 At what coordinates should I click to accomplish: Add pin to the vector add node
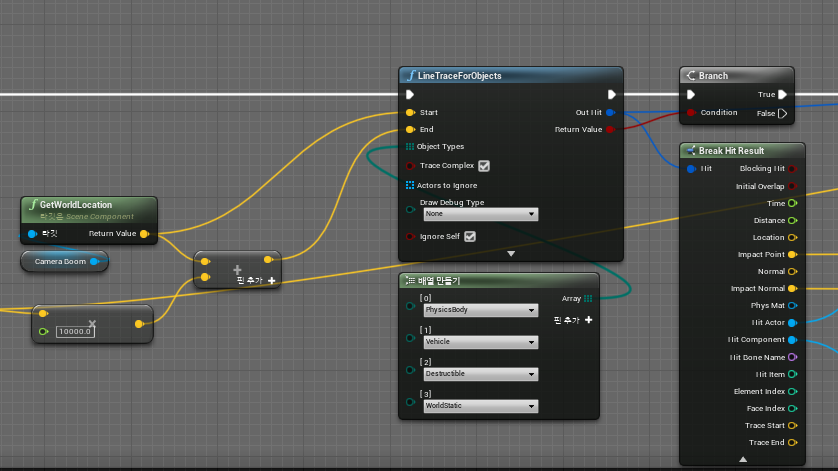point(256,281)
